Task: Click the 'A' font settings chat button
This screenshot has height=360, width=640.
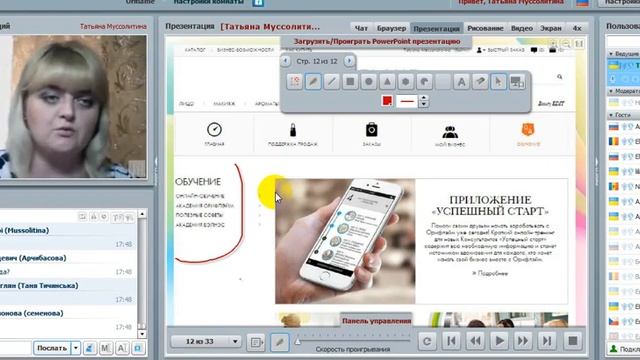Action: (122, 348)
